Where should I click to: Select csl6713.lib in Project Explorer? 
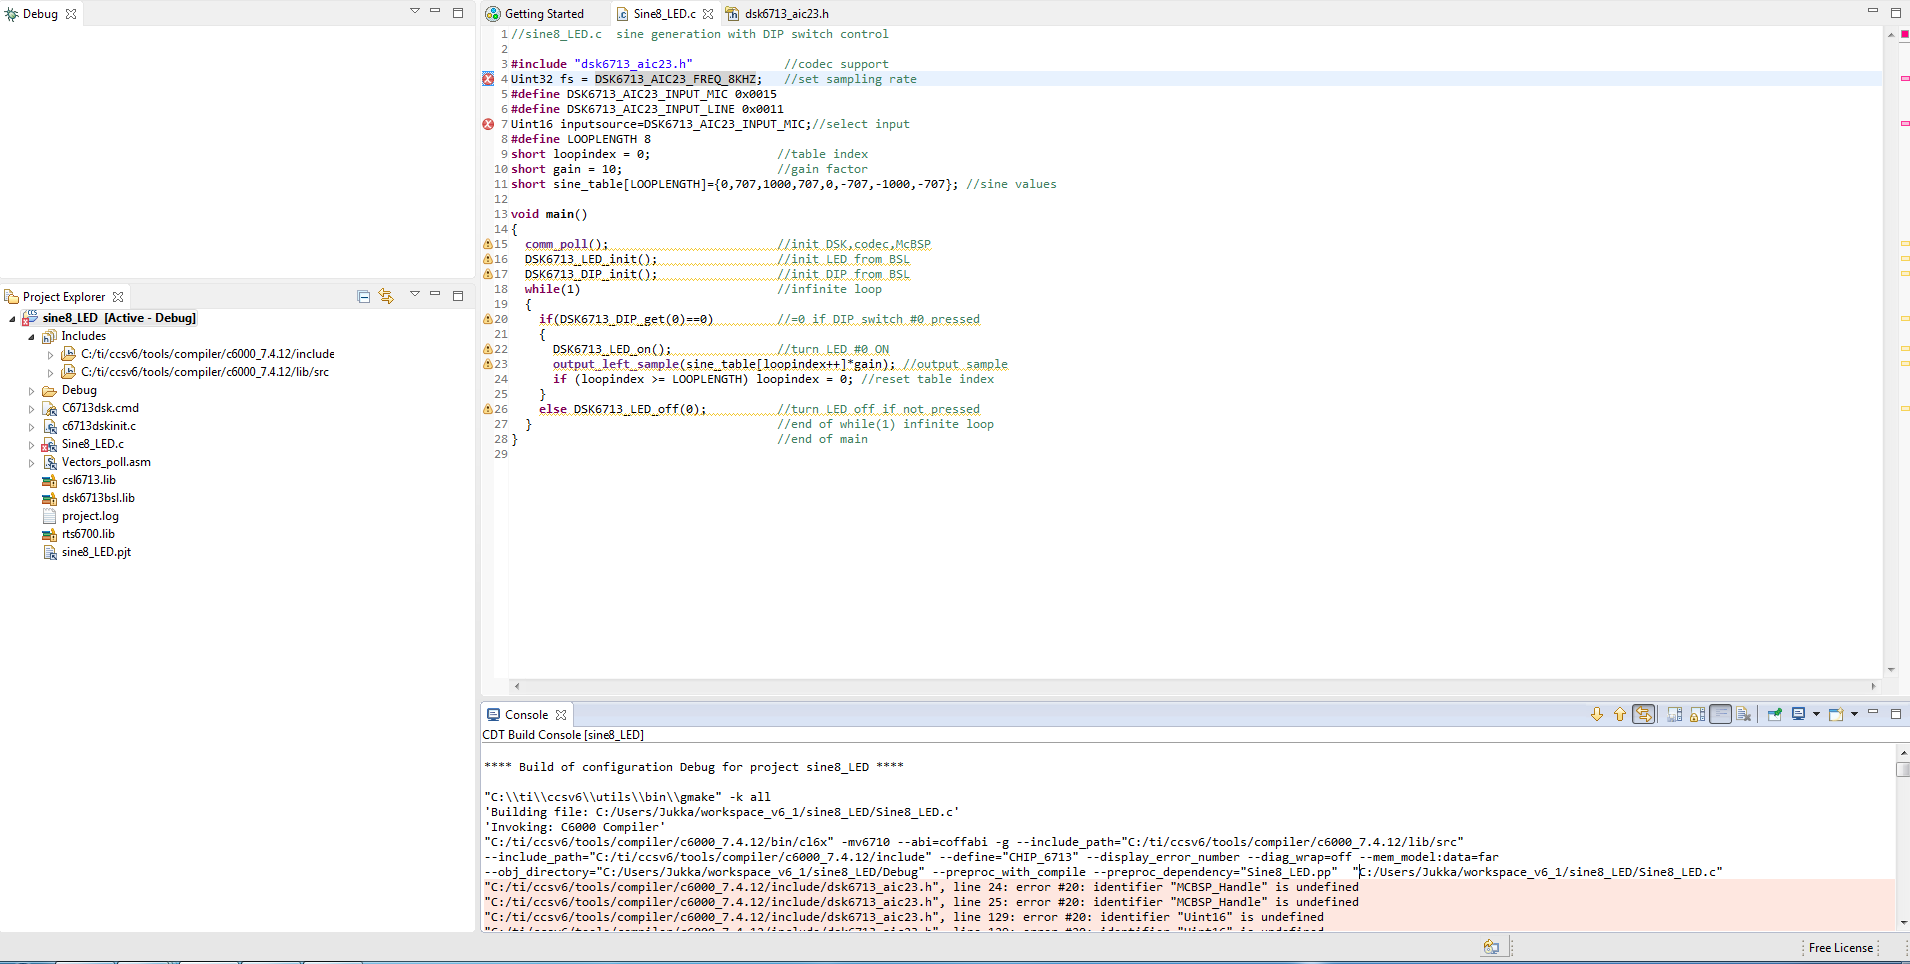(x=89, y=480)
